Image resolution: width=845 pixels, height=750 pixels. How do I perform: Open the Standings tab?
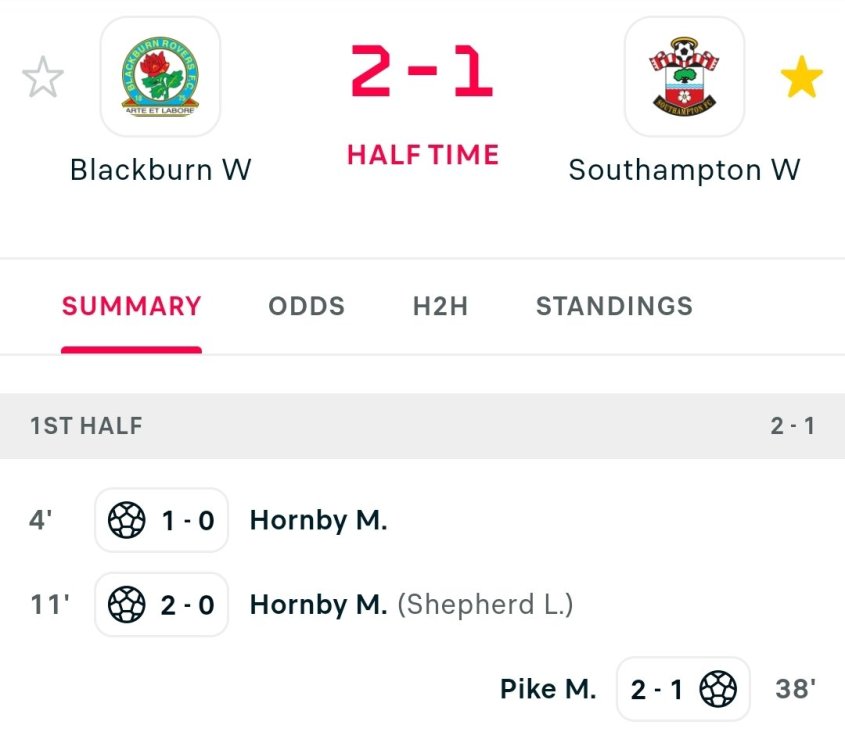pos(614,306)
